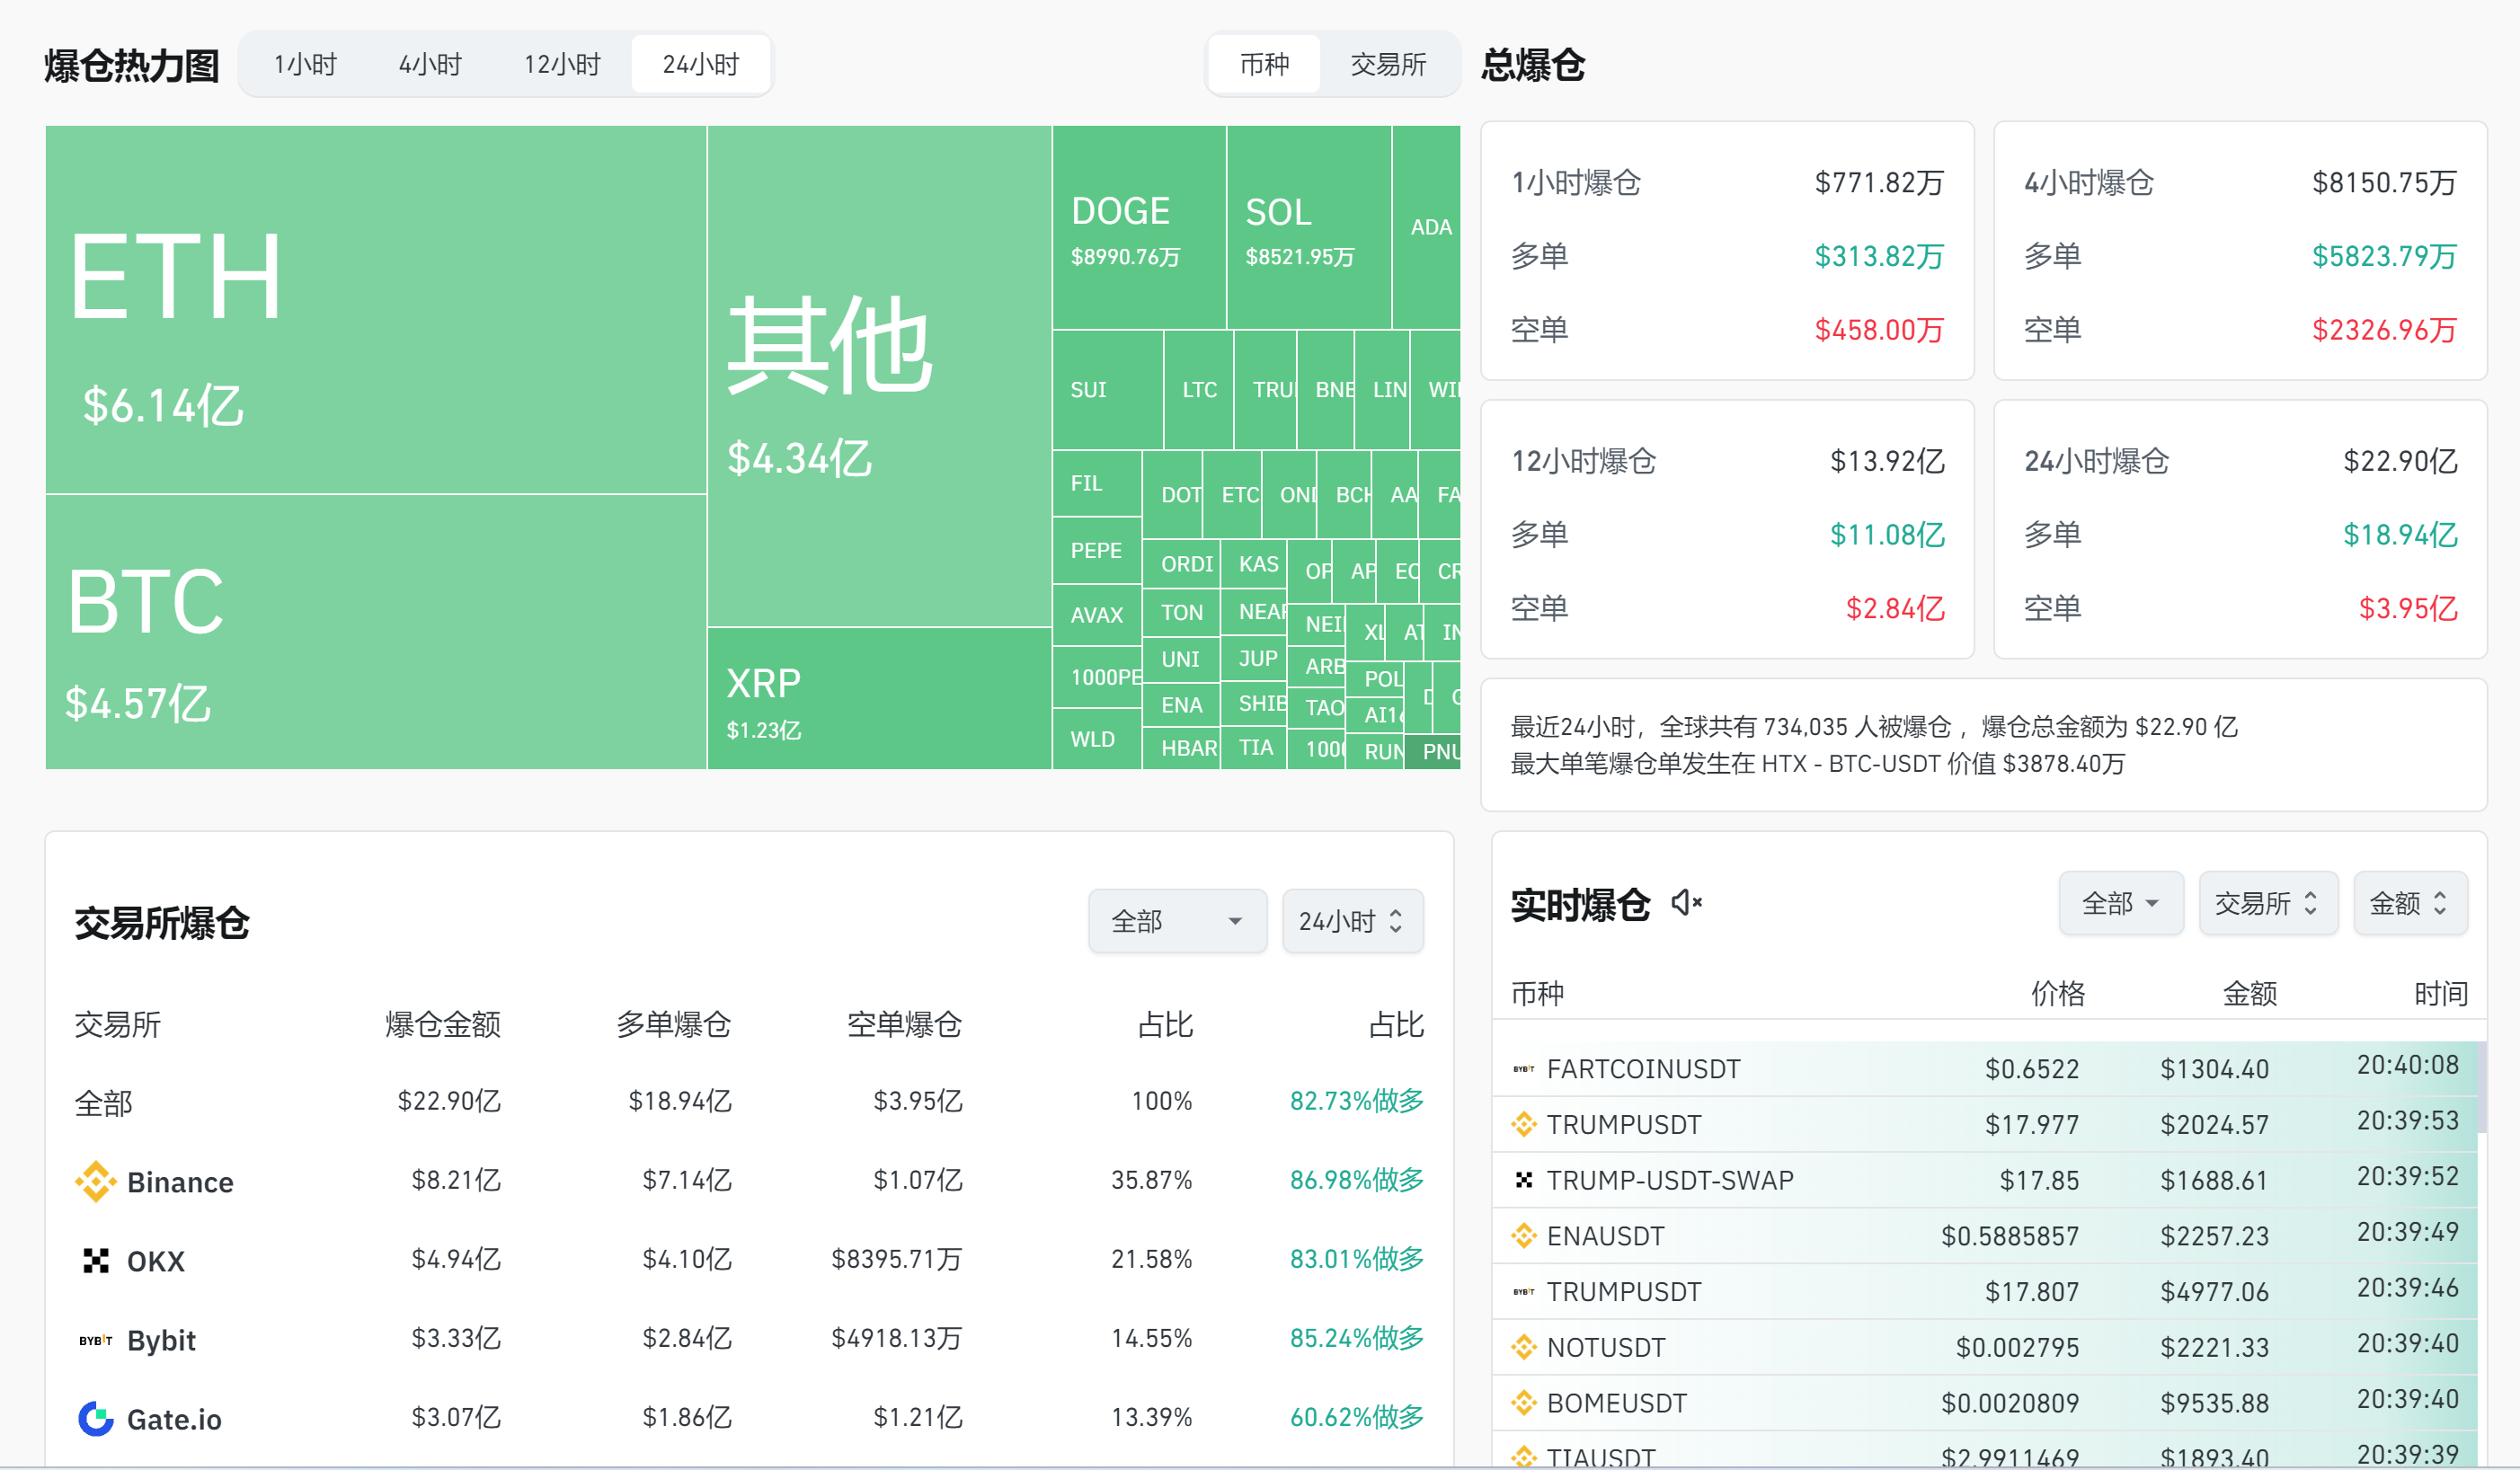Click Binance icon beside TRUMPUSDT $17.977 row
The image size is (2520, 1470).
click(x=1523, y=1124)
